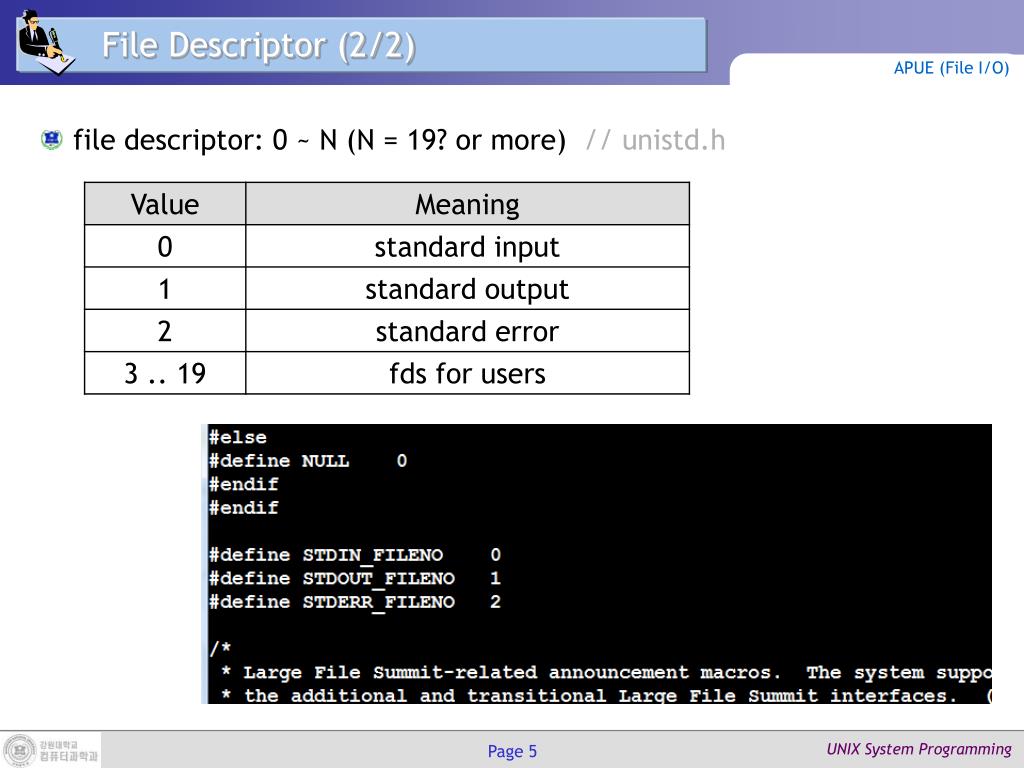Click the university seal logo in footer
The height and width of the screenshot is (768, 1024).
[x=19, y=750]
